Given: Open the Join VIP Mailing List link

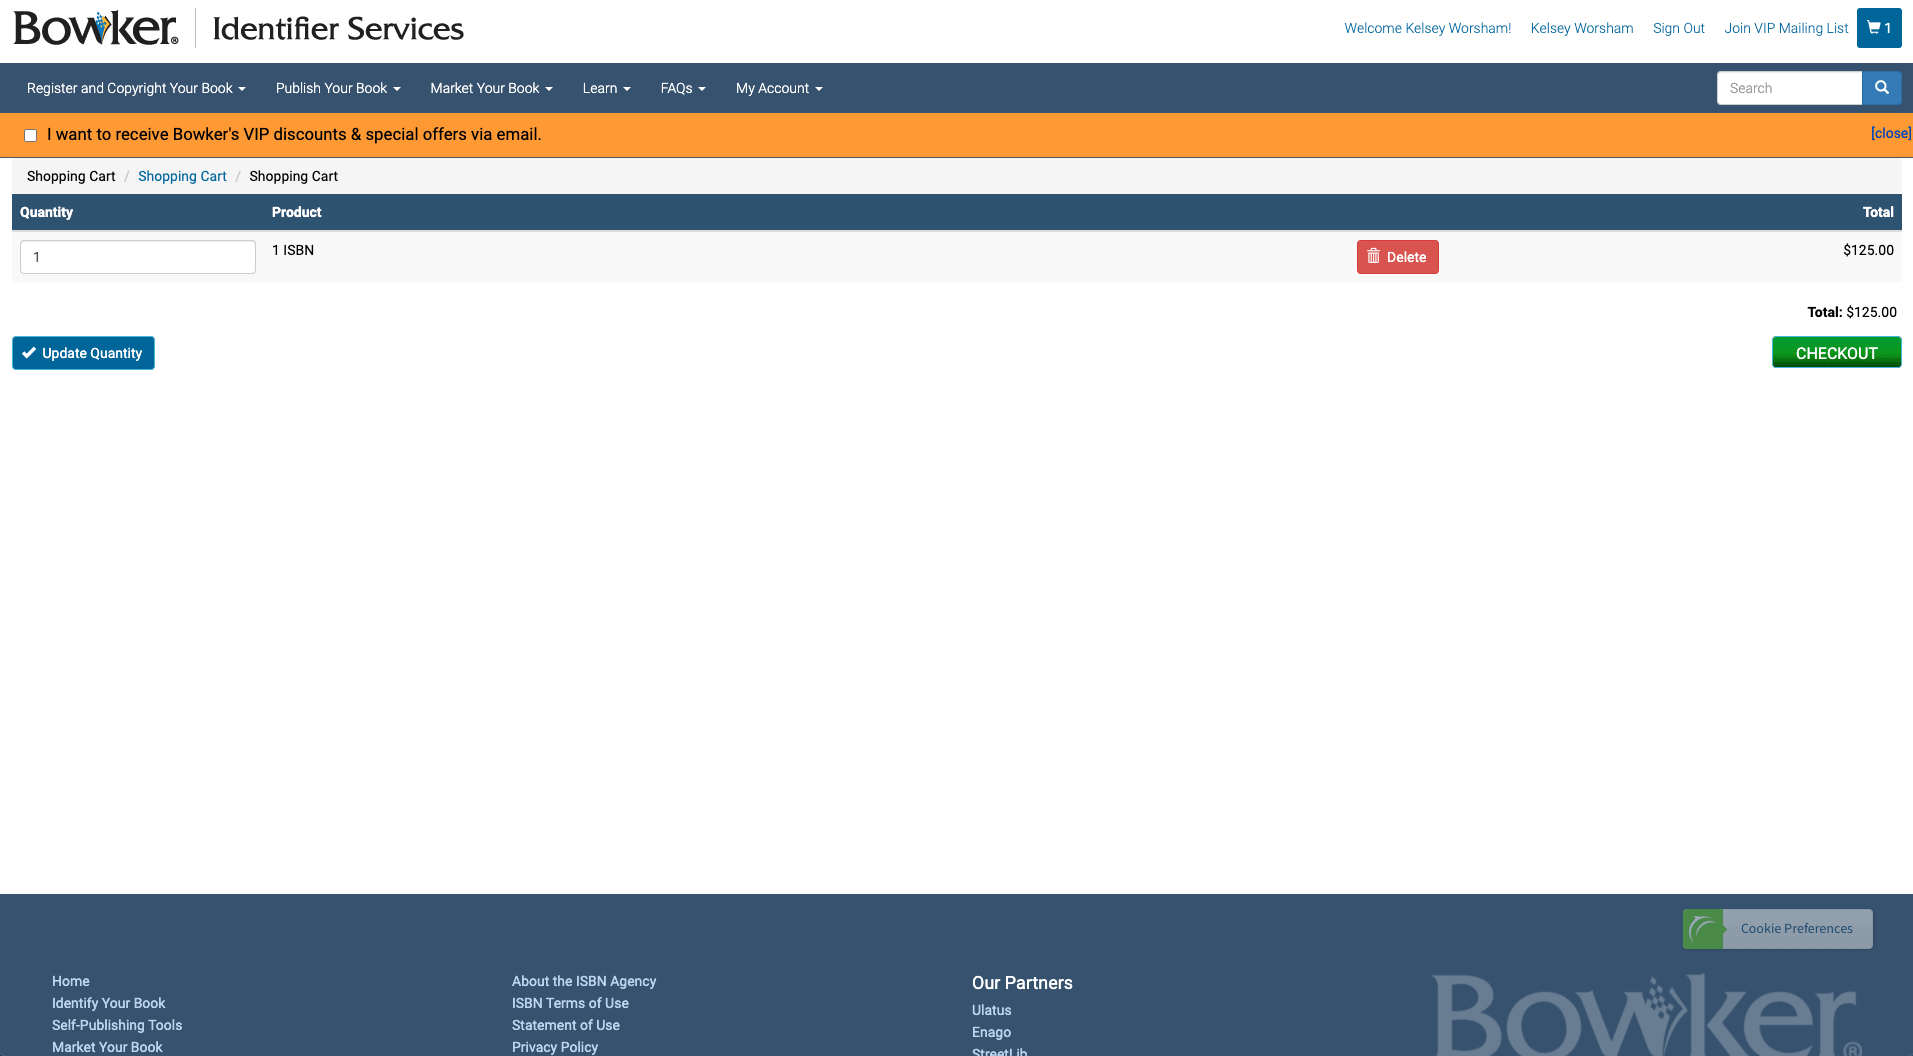Looking at the screenshot, I should [x=1786, y=28].
